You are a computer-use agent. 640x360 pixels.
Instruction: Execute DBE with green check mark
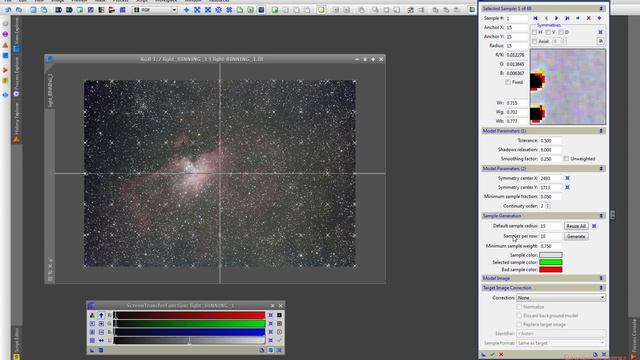click(492, 354)
